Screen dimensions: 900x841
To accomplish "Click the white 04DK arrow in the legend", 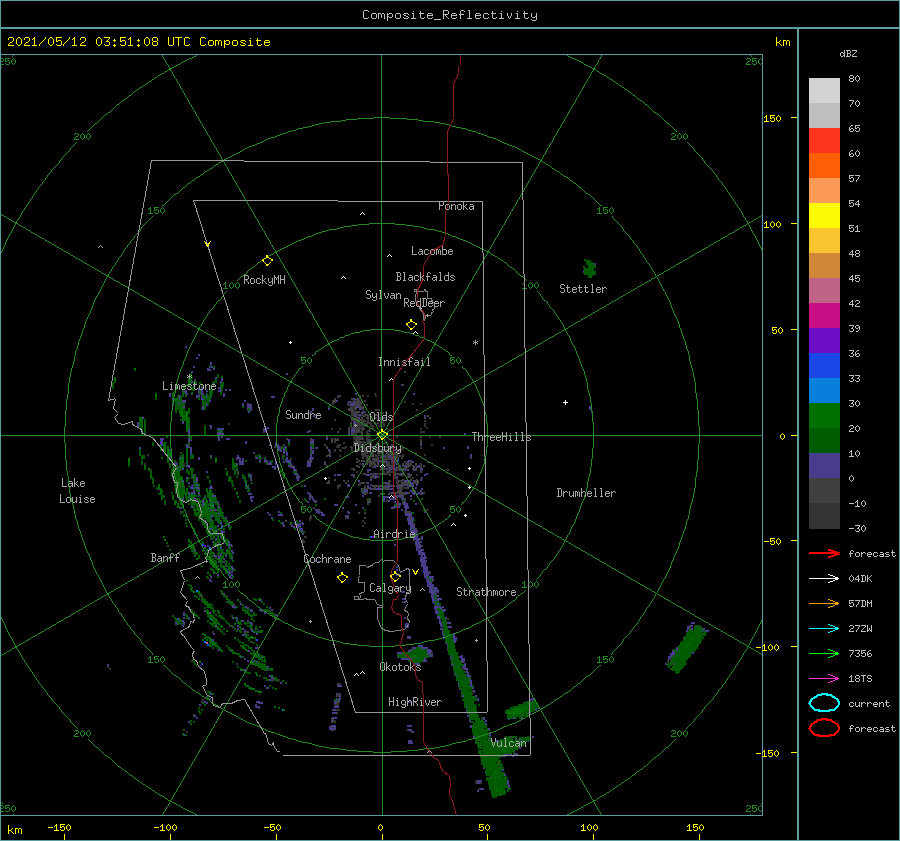I will point(824,578).
